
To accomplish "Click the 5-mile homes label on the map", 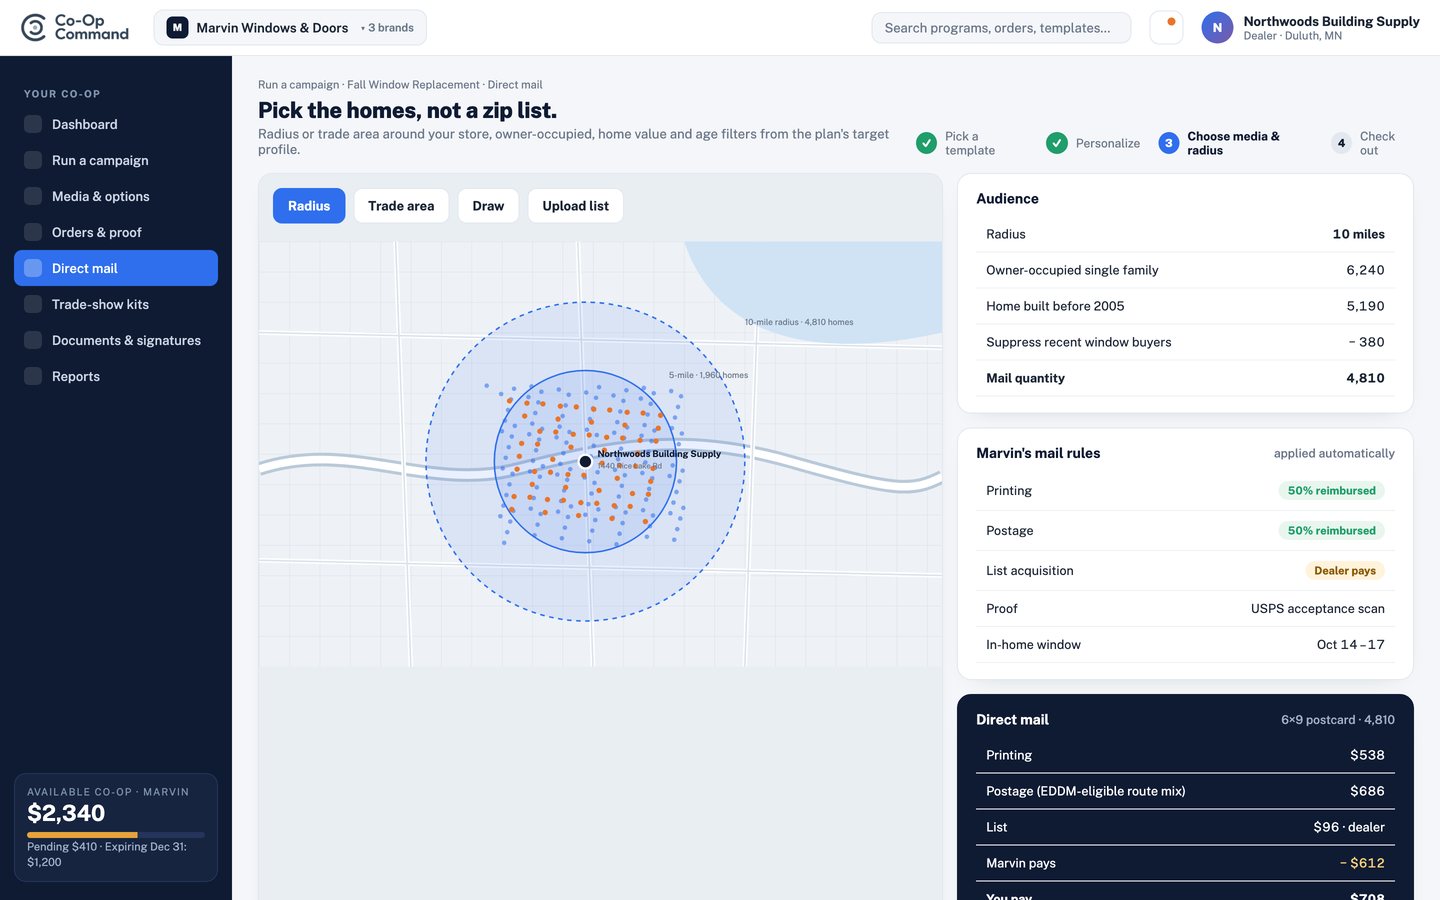I will coord(708,375).
